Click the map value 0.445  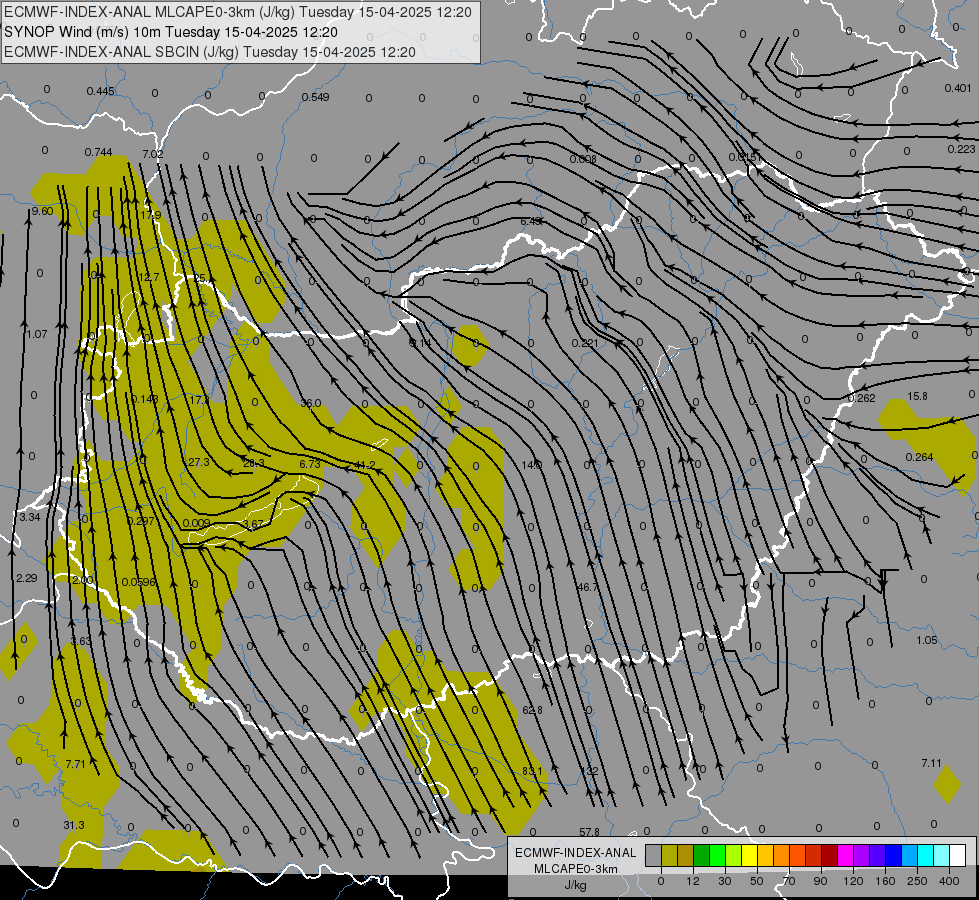(101, 91)
